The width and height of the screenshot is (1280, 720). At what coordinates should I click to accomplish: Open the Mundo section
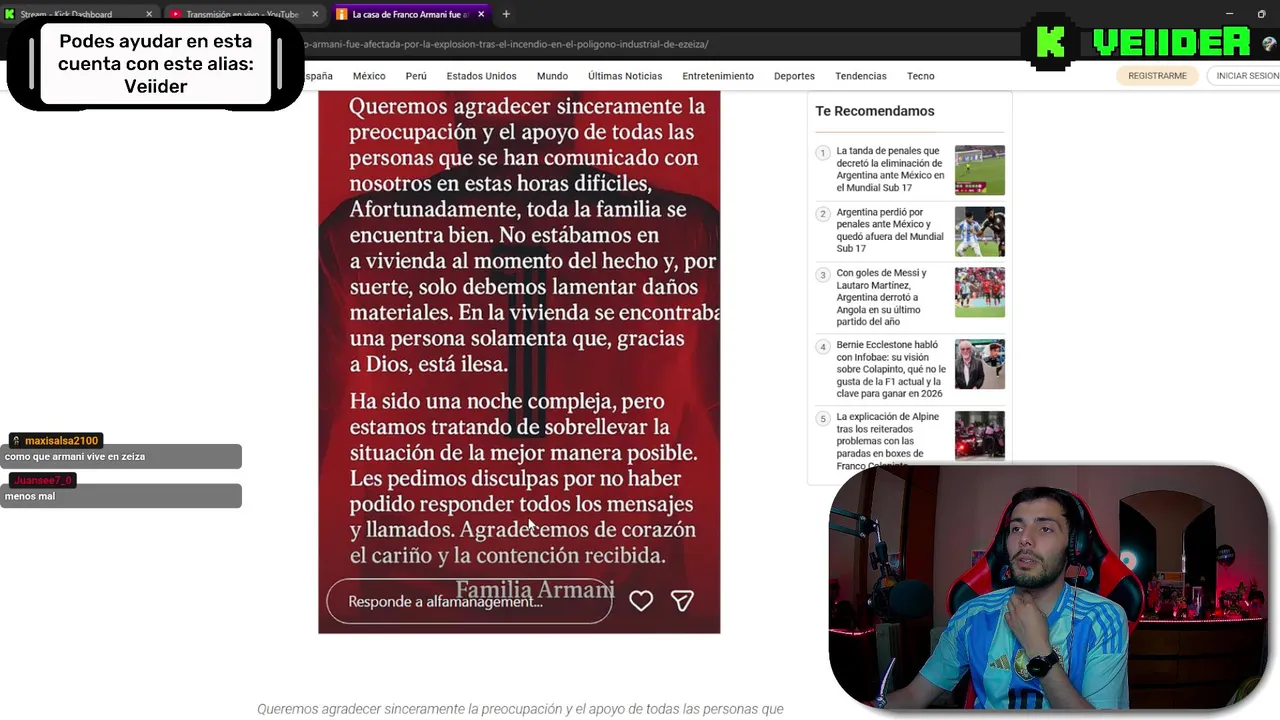[x=552, y=76]
